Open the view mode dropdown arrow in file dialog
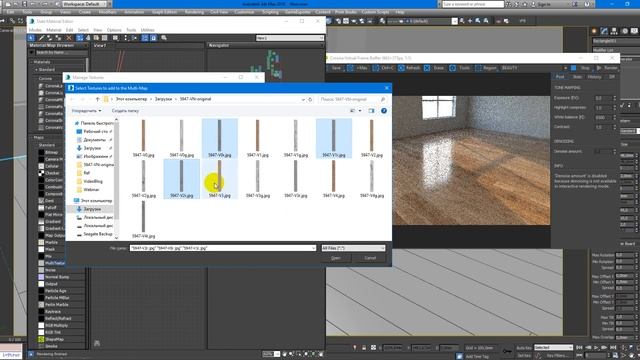The image size is (640, 360). click(x=360, y=111)
